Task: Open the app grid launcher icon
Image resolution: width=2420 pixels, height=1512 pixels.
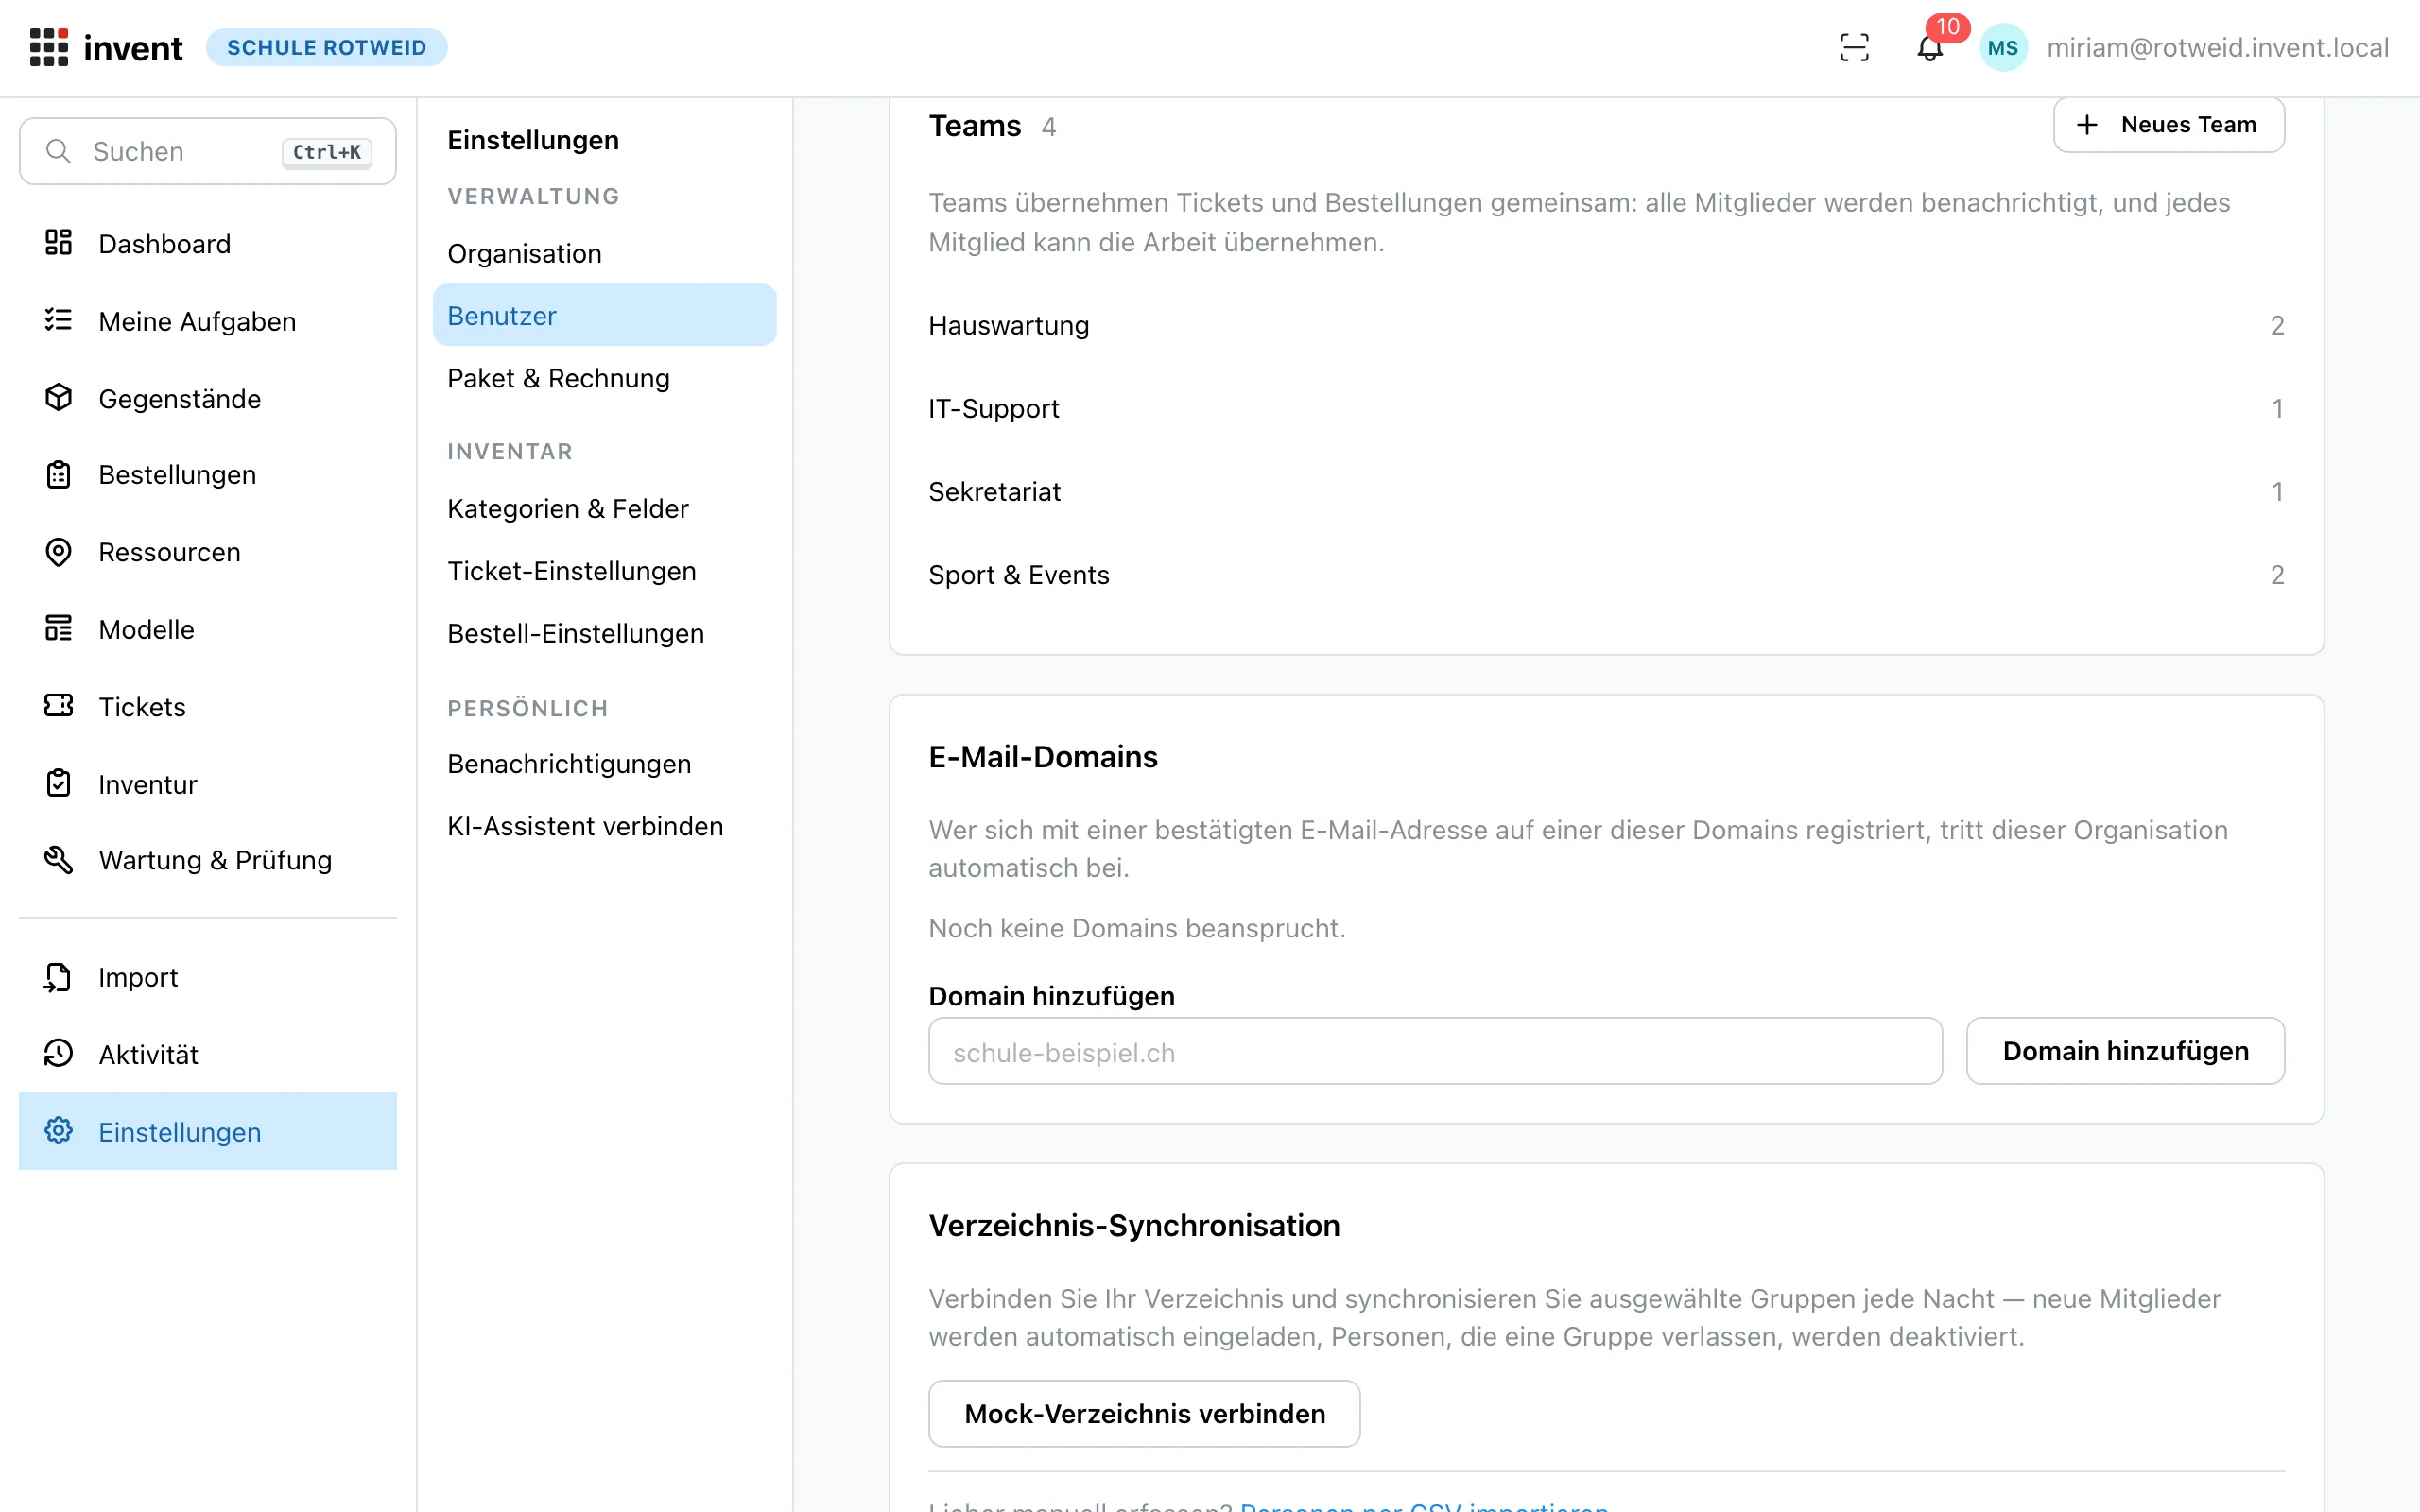Action: coord(48,47)
